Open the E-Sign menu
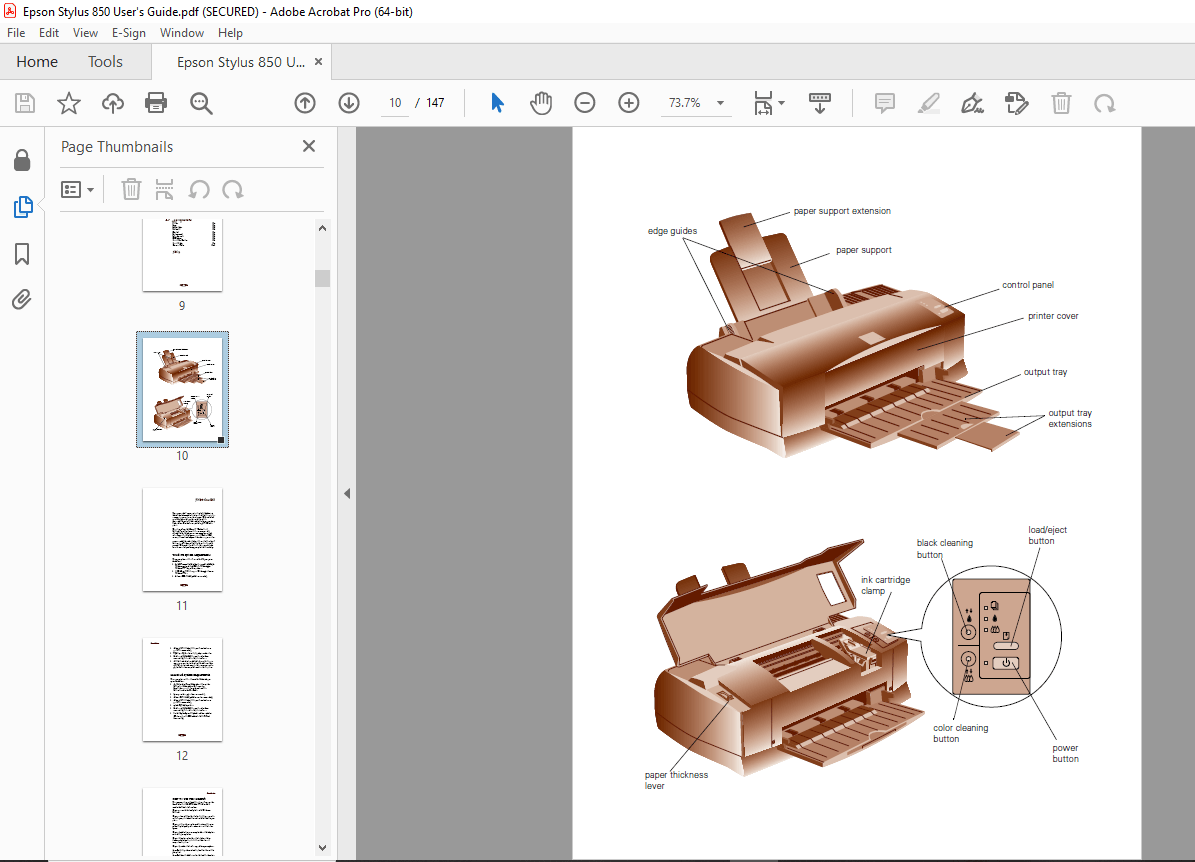Image resolution: width=1195 pixels, height=862 pixels. 129,33
